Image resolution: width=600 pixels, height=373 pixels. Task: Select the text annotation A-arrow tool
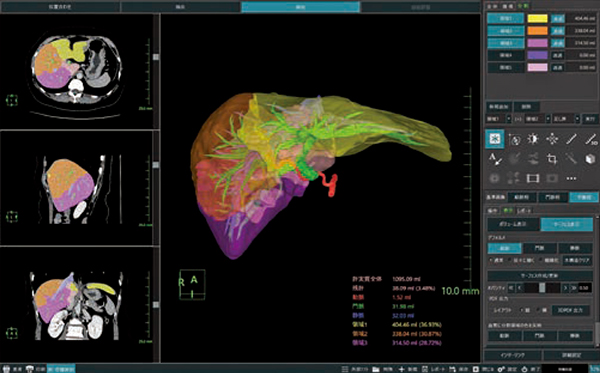pyautogui.click(x=495, y=158)
